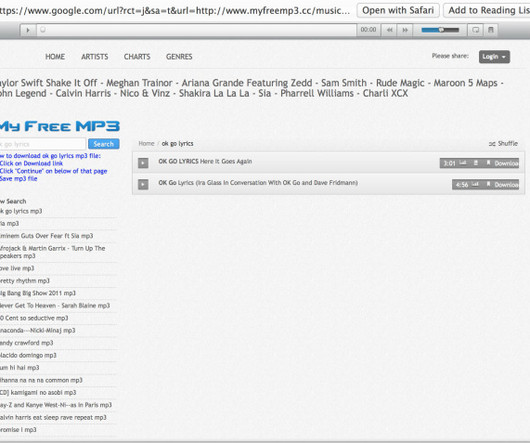Screen dimensions: 530x443
Task: Open Maroon 5 Maps link
Action: tap(465, 83)
